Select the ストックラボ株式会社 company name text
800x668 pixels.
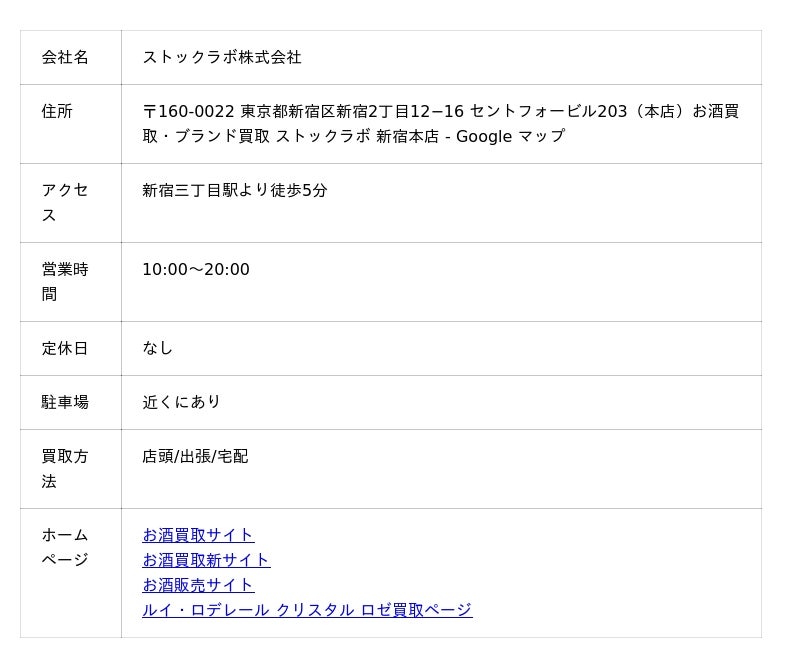(222, 58)
